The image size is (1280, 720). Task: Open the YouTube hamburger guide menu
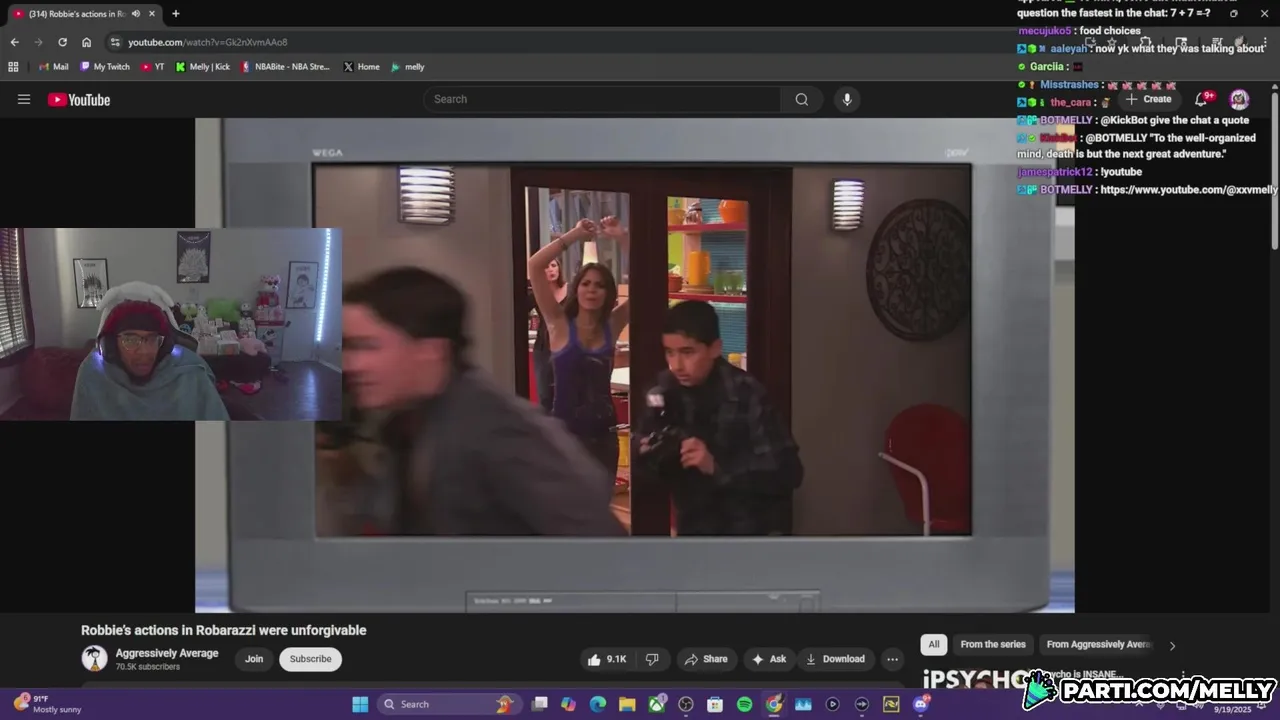[24, 99]
